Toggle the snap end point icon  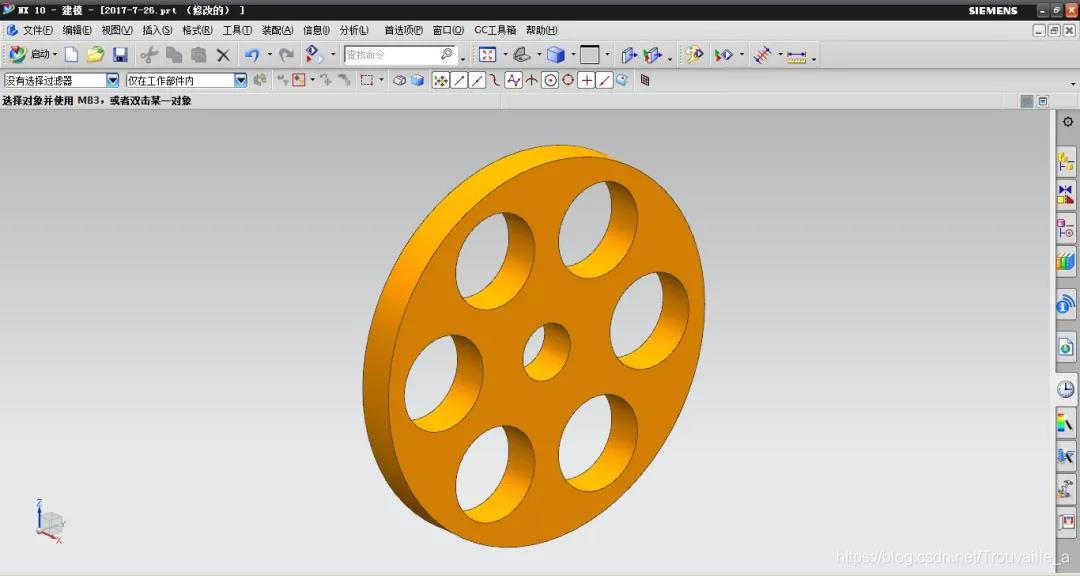point(459,81)
